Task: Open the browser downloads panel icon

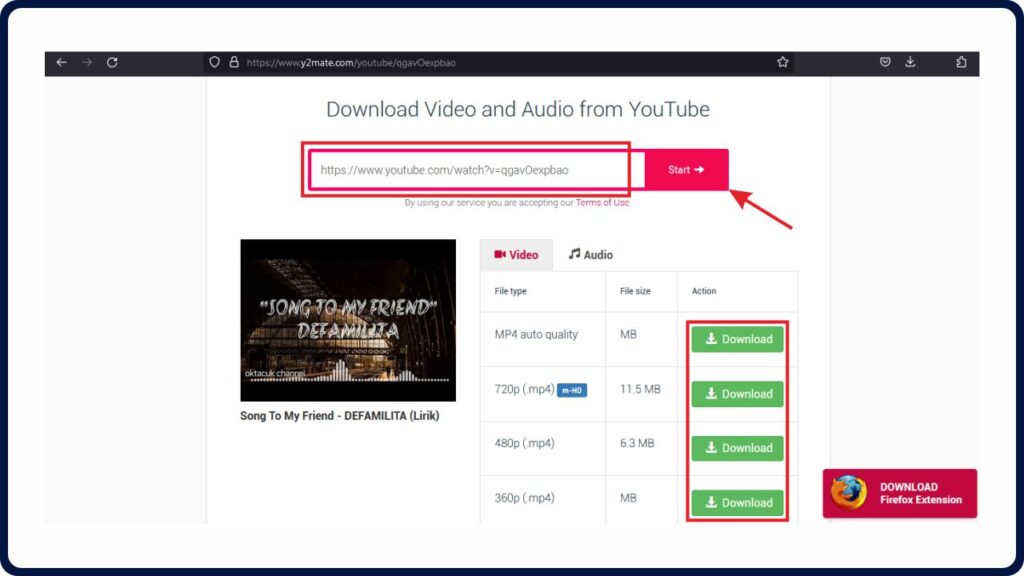Action: point(910,63)
